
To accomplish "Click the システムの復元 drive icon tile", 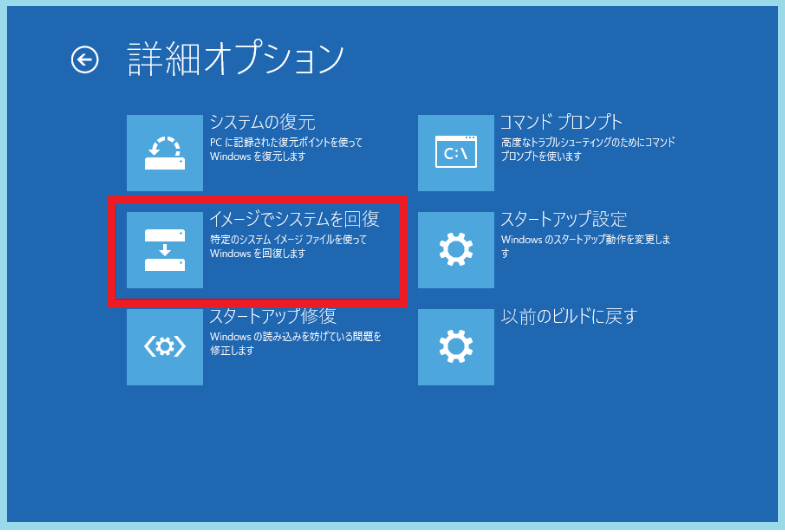I will click(165, 153).
